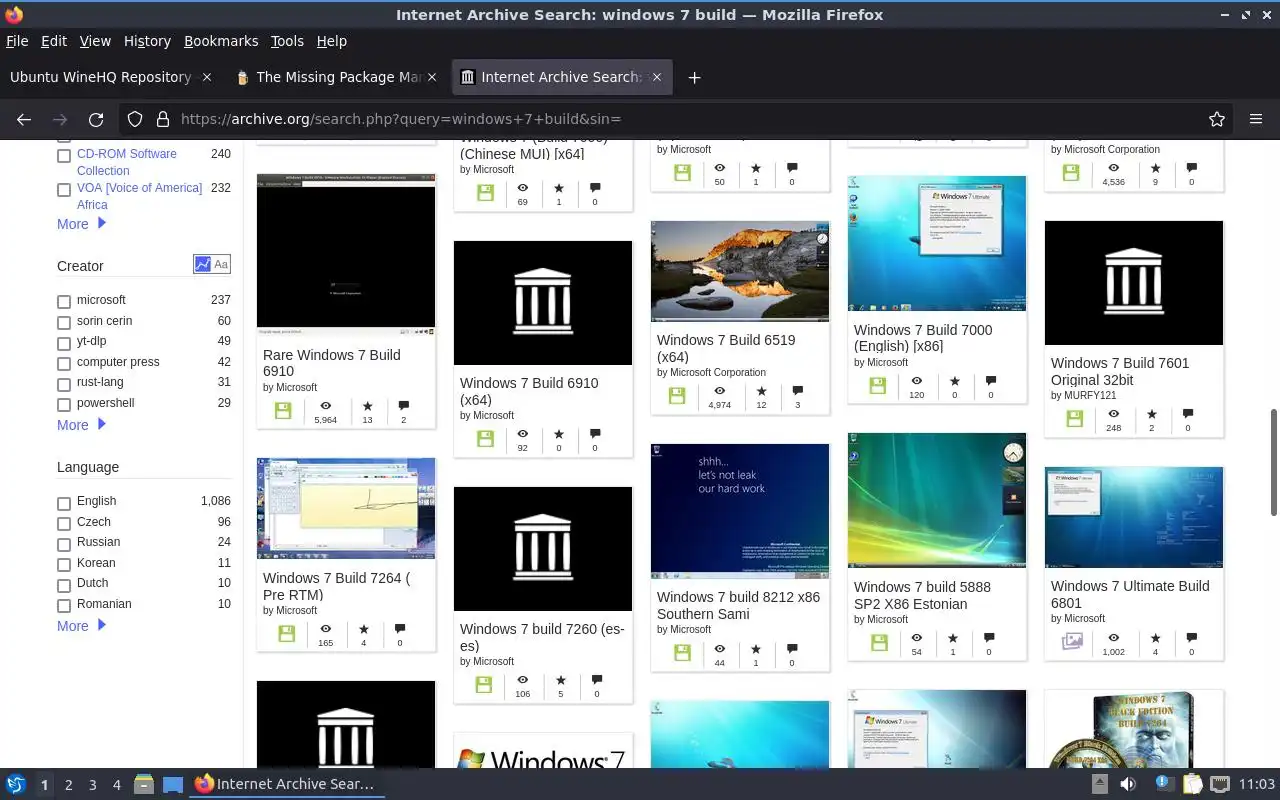This screenshot has height=800, width=1280.
Task: Open Windows 7 build 5888 SP2 X86 Estonian
Action: (x=922, y=595)
